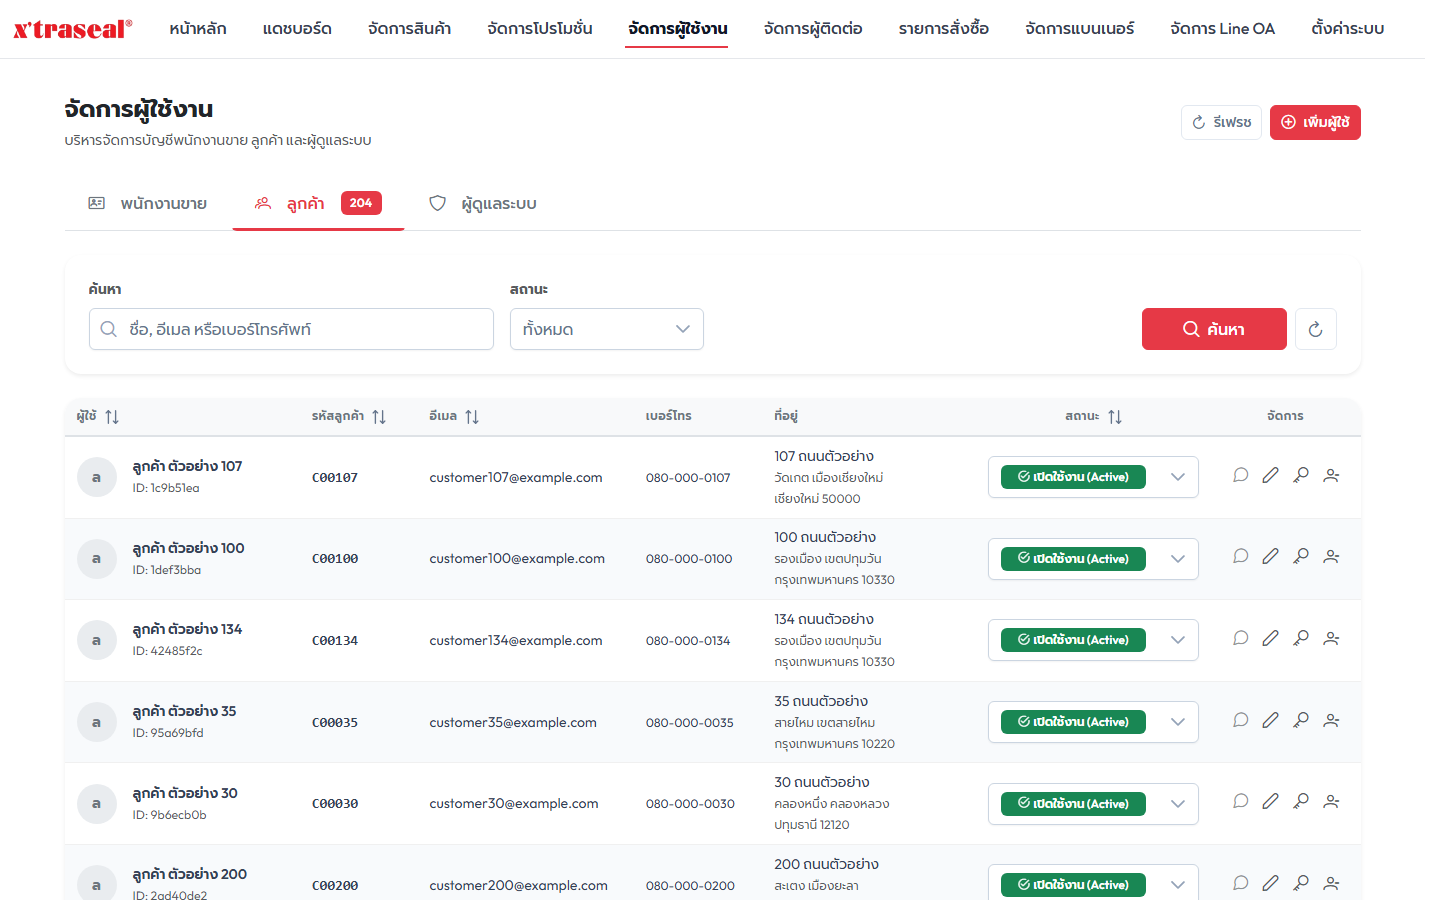Image resolution: width=1440 pixels, height=900 pixels.
Task: Click the เพิ่มผู้ใช้ button
Action: 1315,122
